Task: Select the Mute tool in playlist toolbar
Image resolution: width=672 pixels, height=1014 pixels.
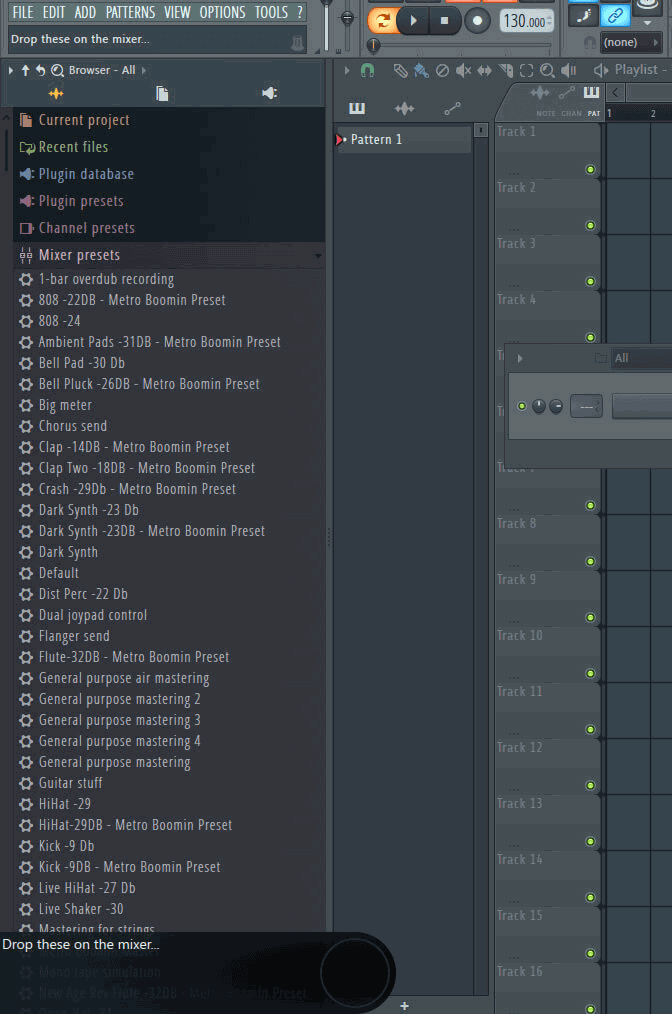Action: tap(463, 70)
